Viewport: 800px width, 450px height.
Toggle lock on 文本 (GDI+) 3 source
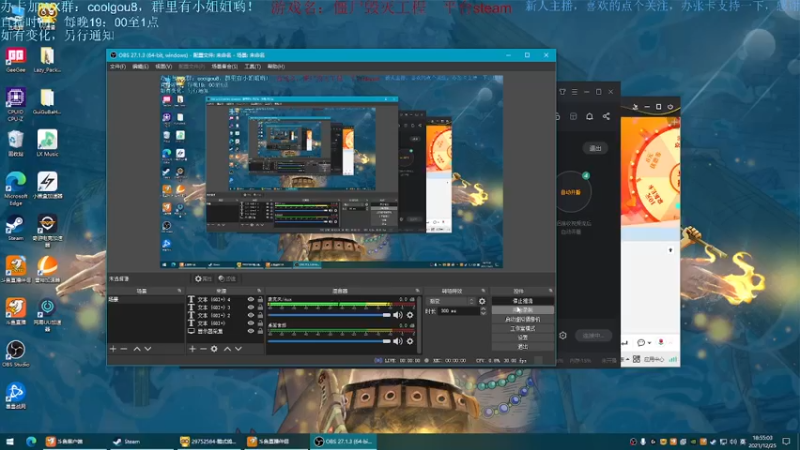tap(260, 308)
